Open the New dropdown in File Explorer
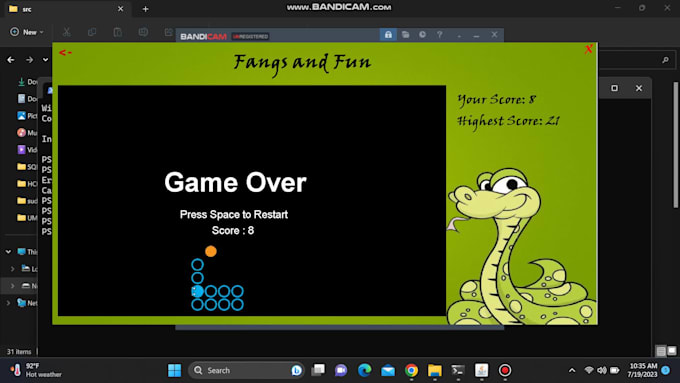Image resolution: width=680 pixels, height=383 pixels. point(27,32)
